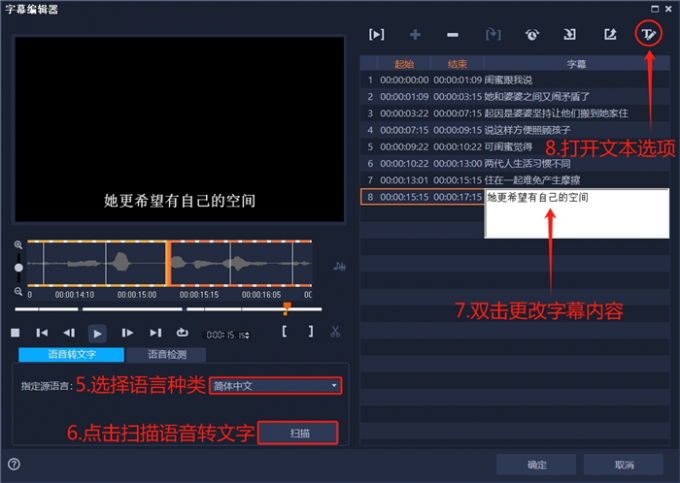This screenshot has height=483, width=680.
Task: Select subtitle row 3 starting 00:00:03:22
Action: pyautogui.click(x=514, y=113)
